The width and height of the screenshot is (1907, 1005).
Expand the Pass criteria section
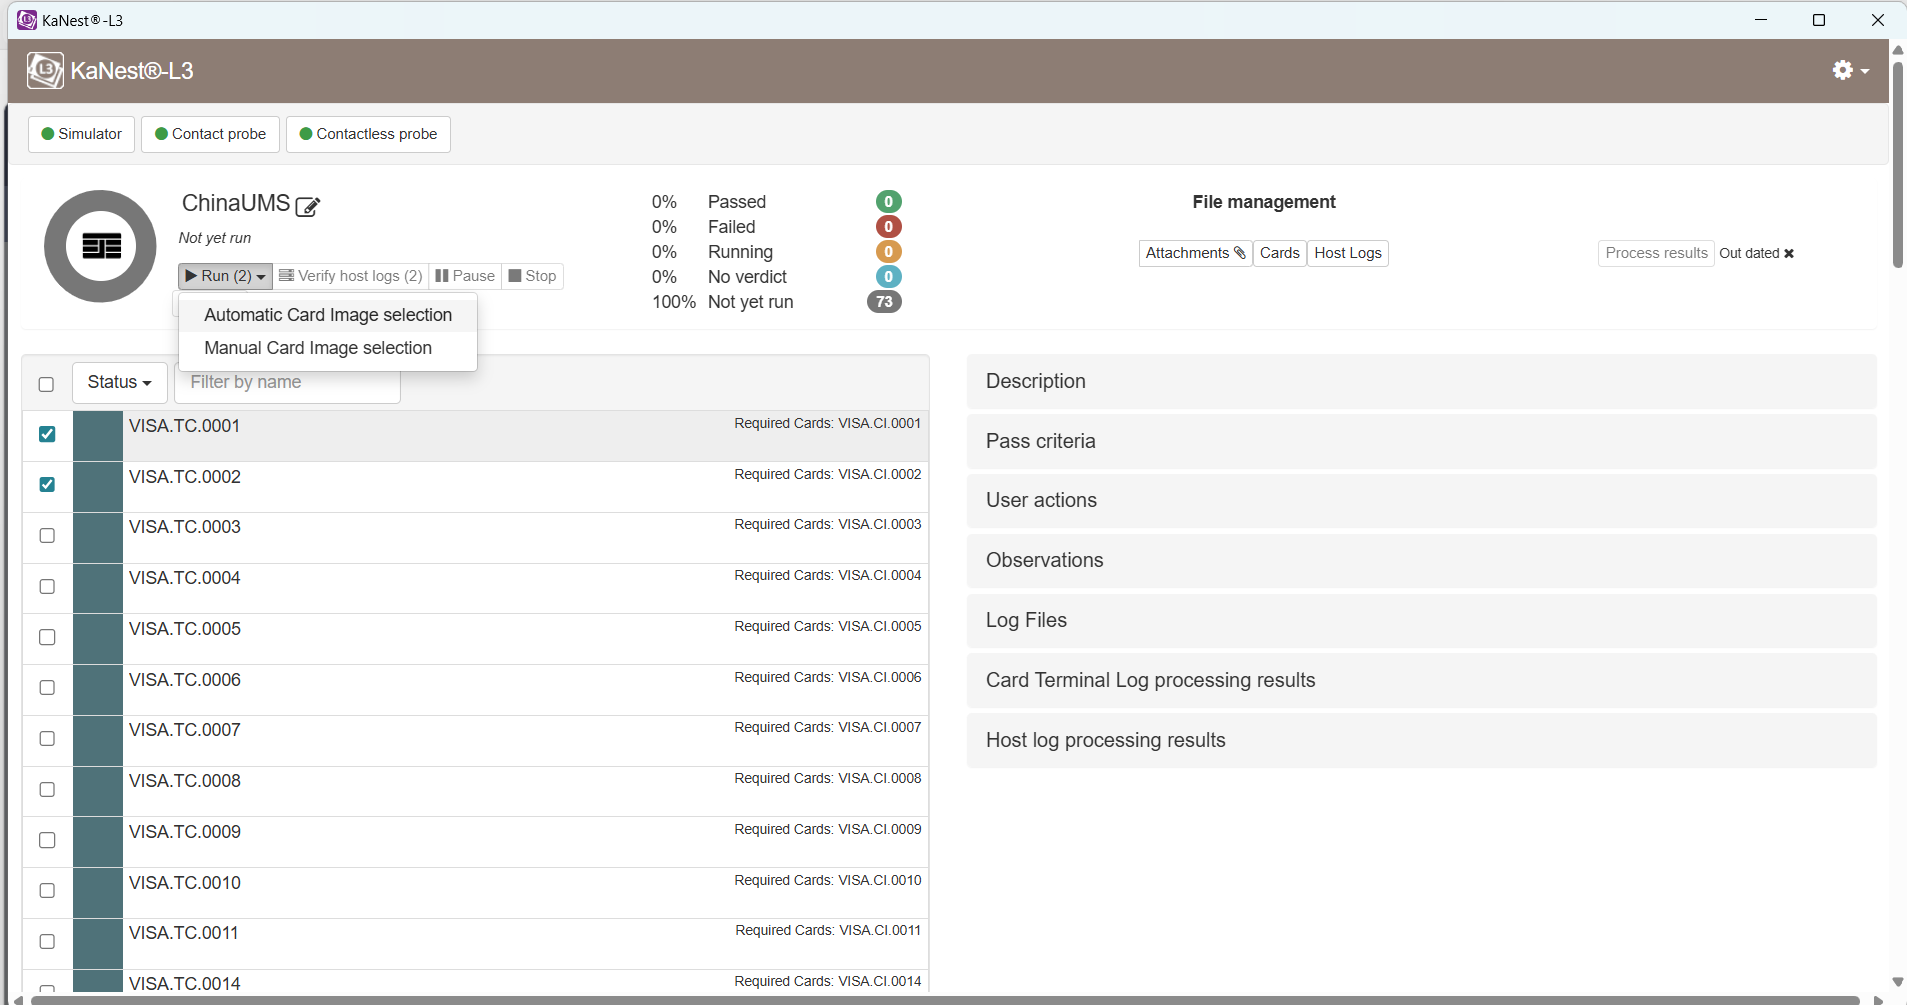(1421, 441)
